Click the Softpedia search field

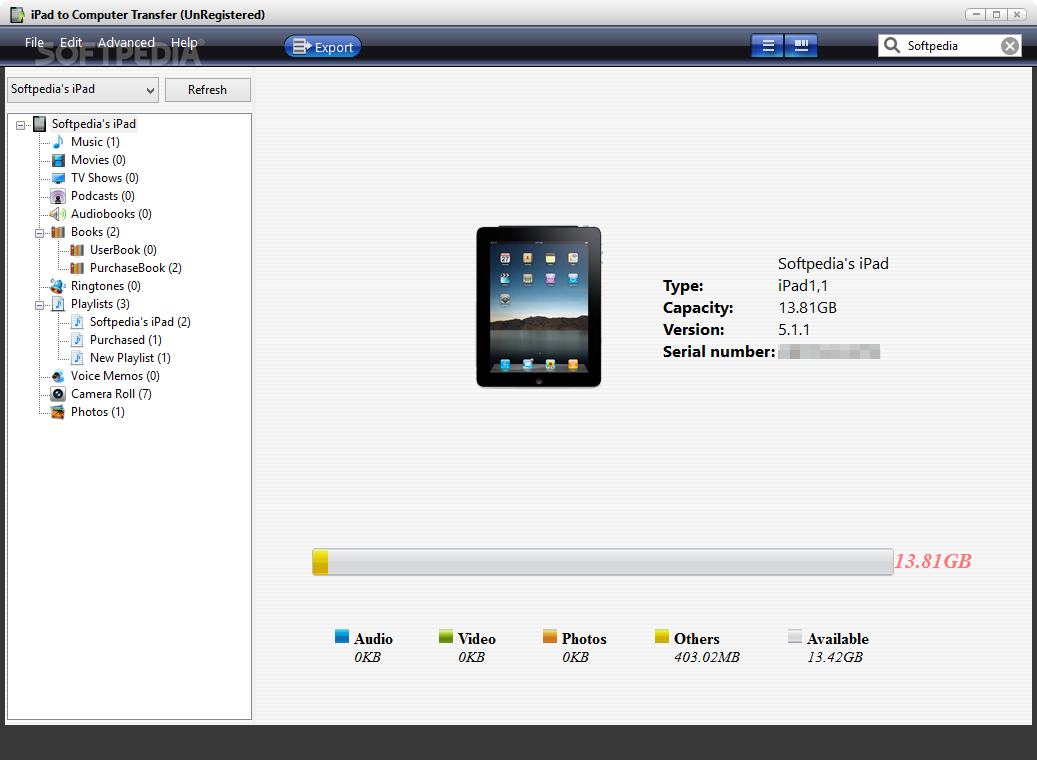952,46
